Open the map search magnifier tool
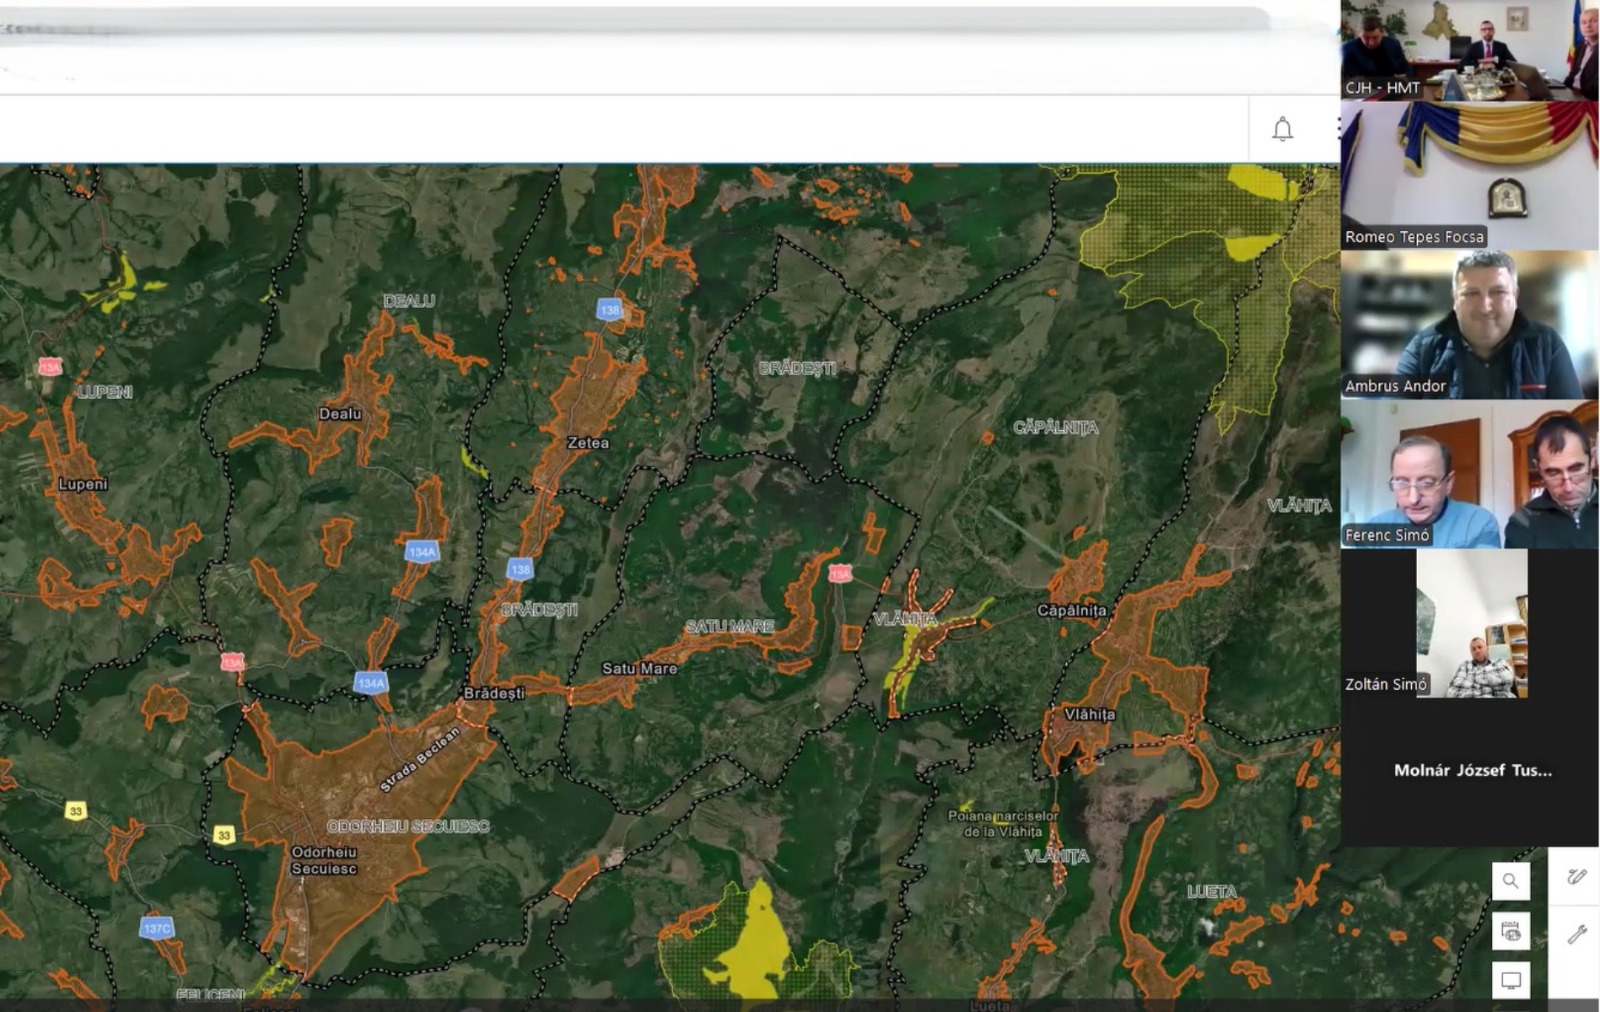1600x1012 pixels. (1510, 881)
